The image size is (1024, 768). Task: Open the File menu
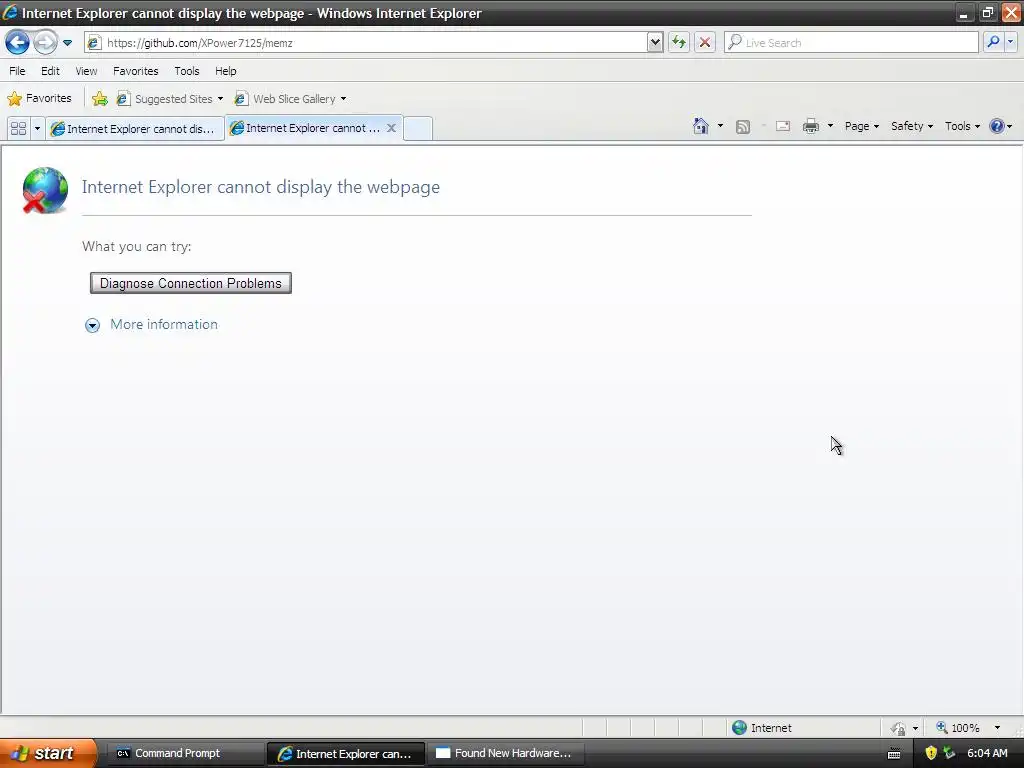(x=17, y=71)
